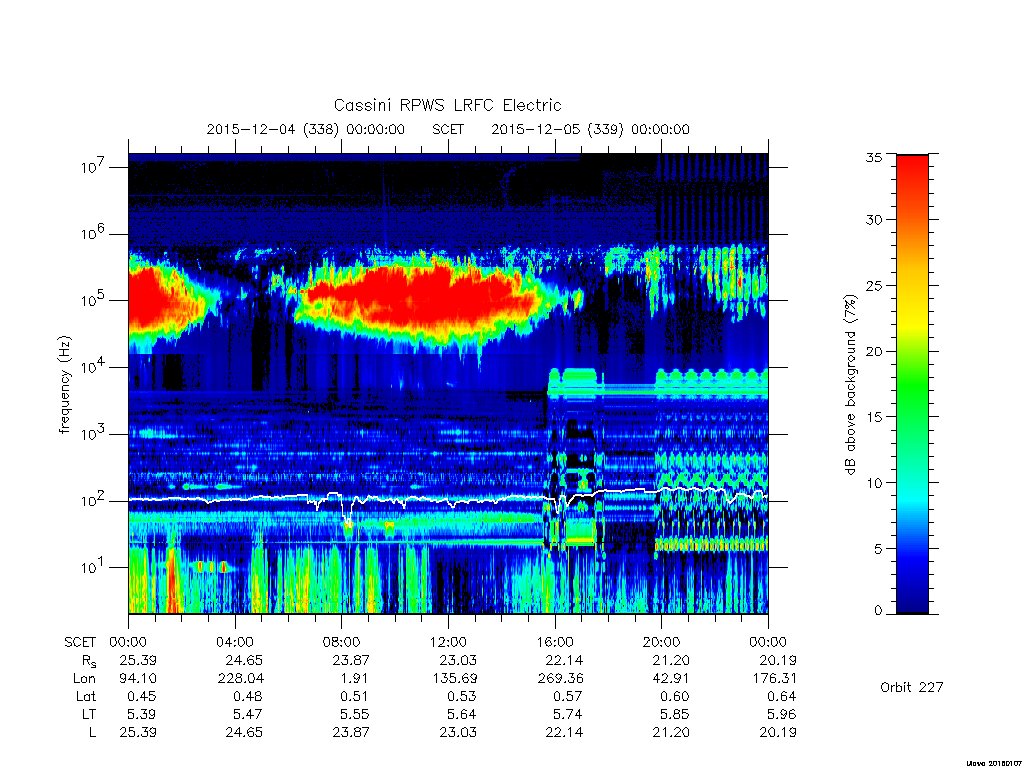This screenshot has width=1024, height=768.
Task: Click the 12:00 time tick label
Action: coord(448,642)
